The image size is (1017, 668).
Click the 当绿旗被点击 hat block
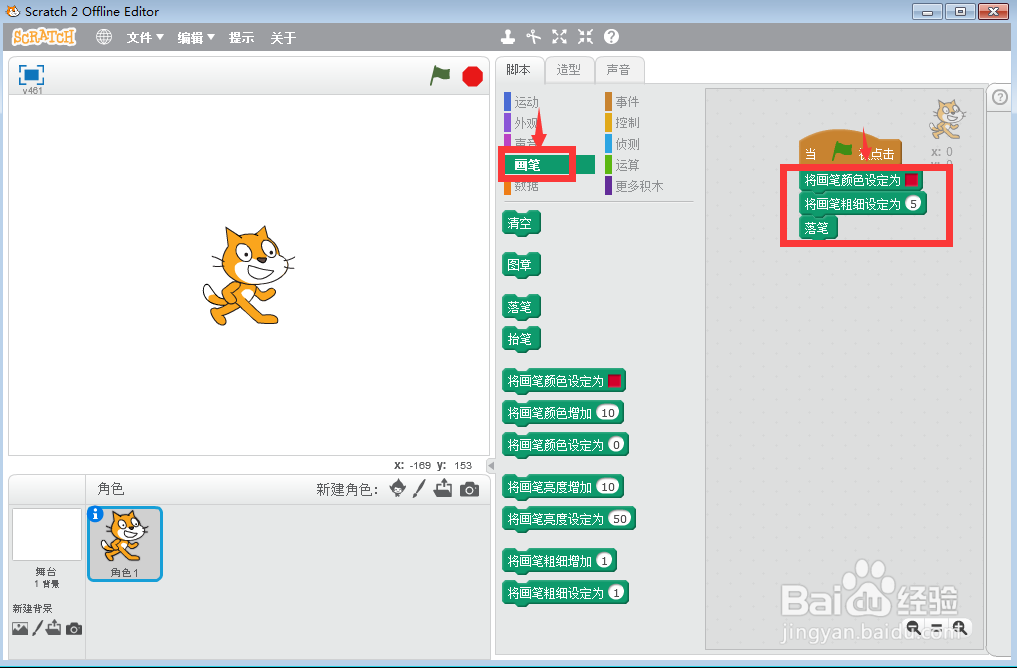[850, 149]
